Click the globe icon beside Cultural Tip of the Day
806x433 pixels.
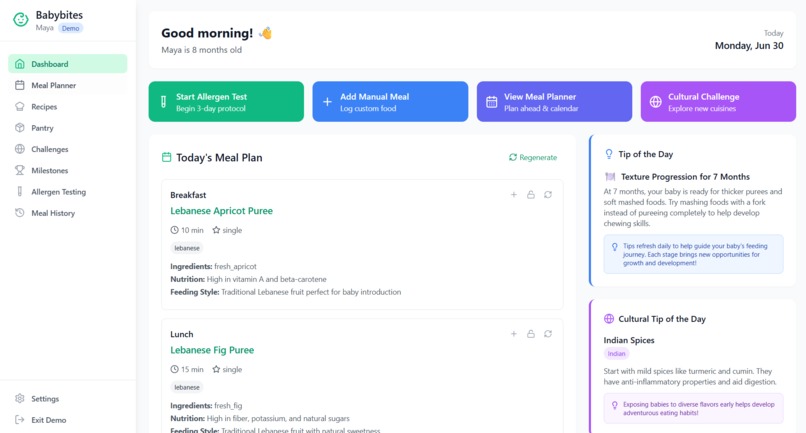point(609,318)
